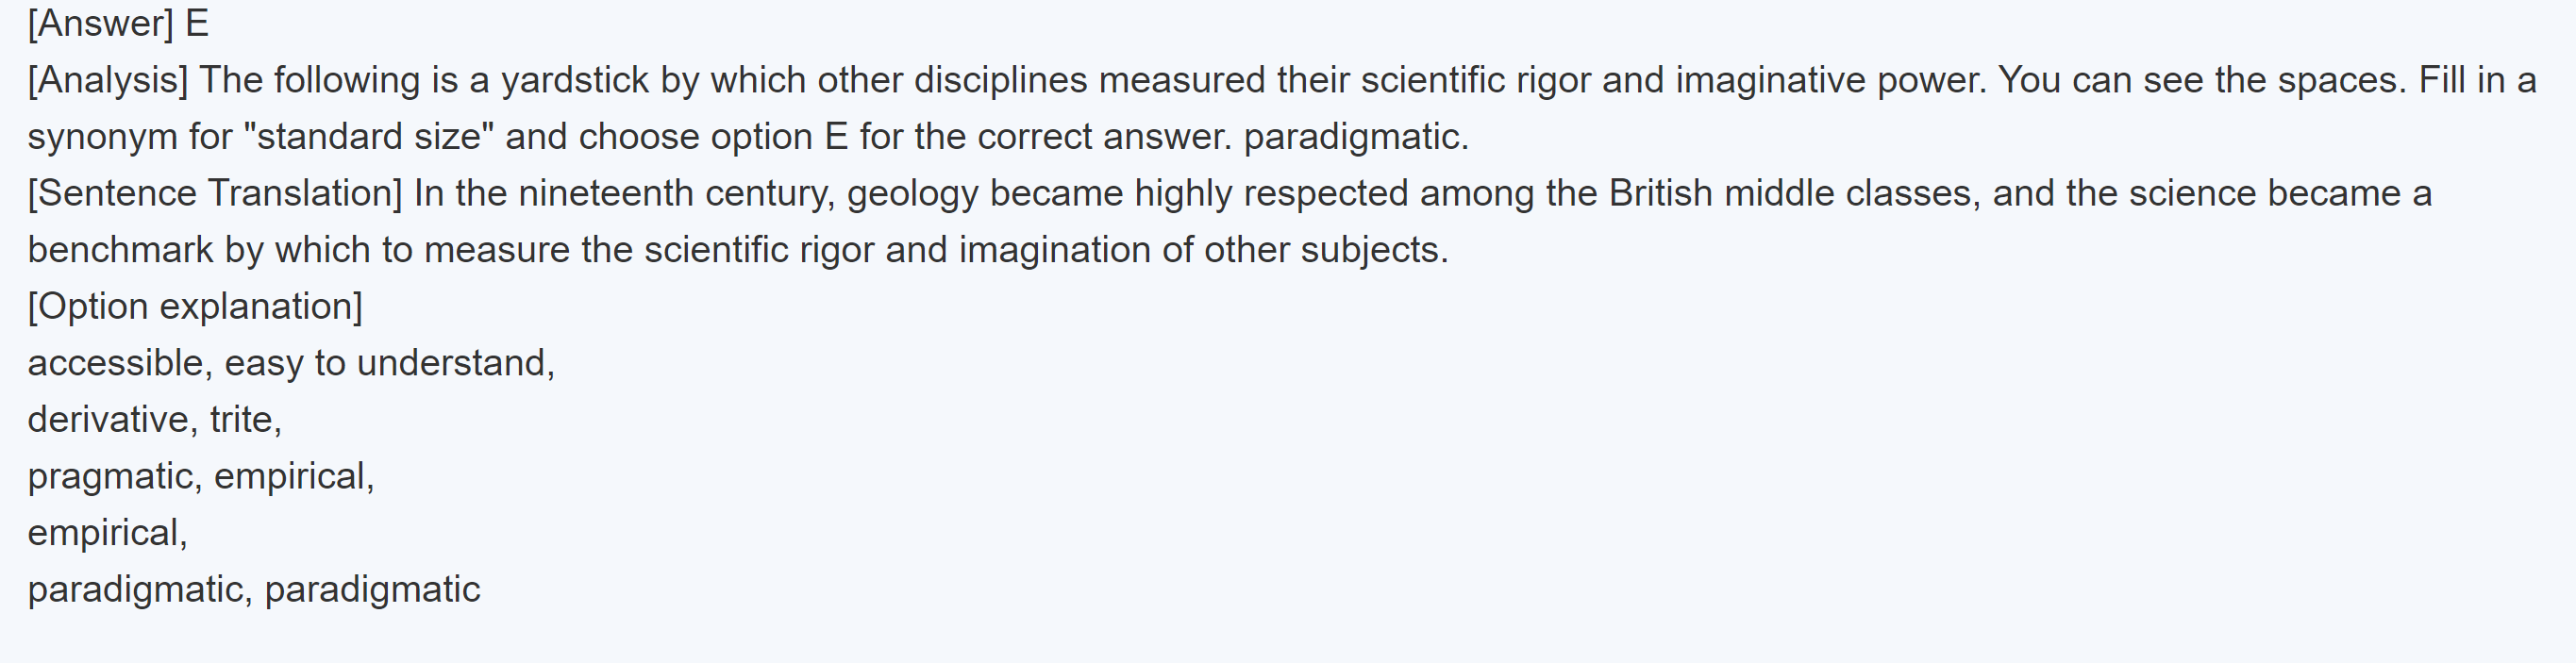Viewport: 2576px width, 663px height.
Task: Click the [Analysis] label
Action: click(107, 80)
